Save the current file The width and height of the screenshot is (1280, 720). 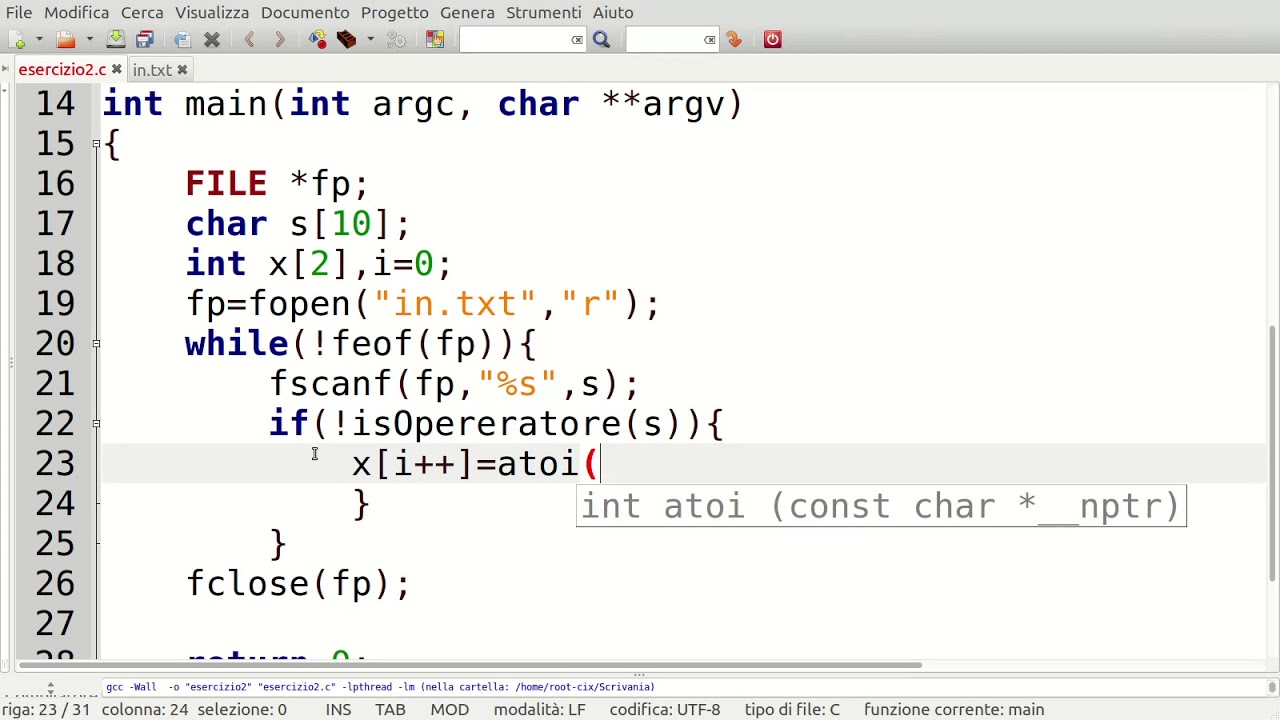116,40
